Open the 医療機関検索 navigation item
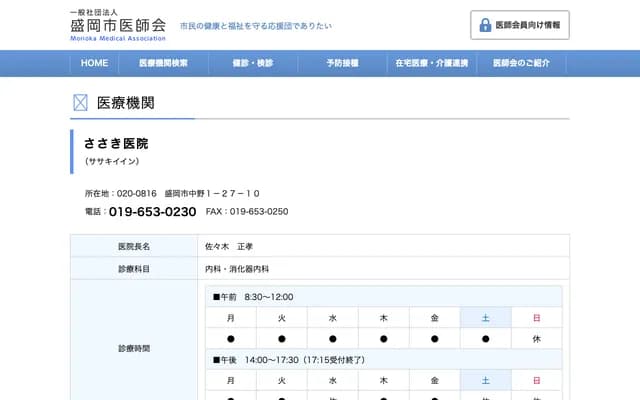The image size is (640, 400). tap(163, 63)
